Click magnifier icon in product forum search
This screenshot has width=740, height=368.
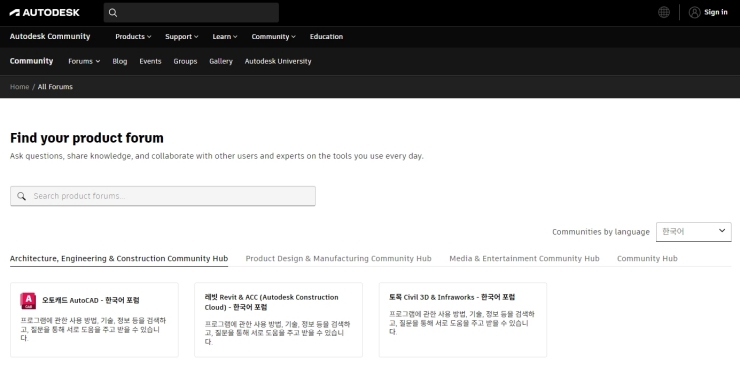pos(22,196)
